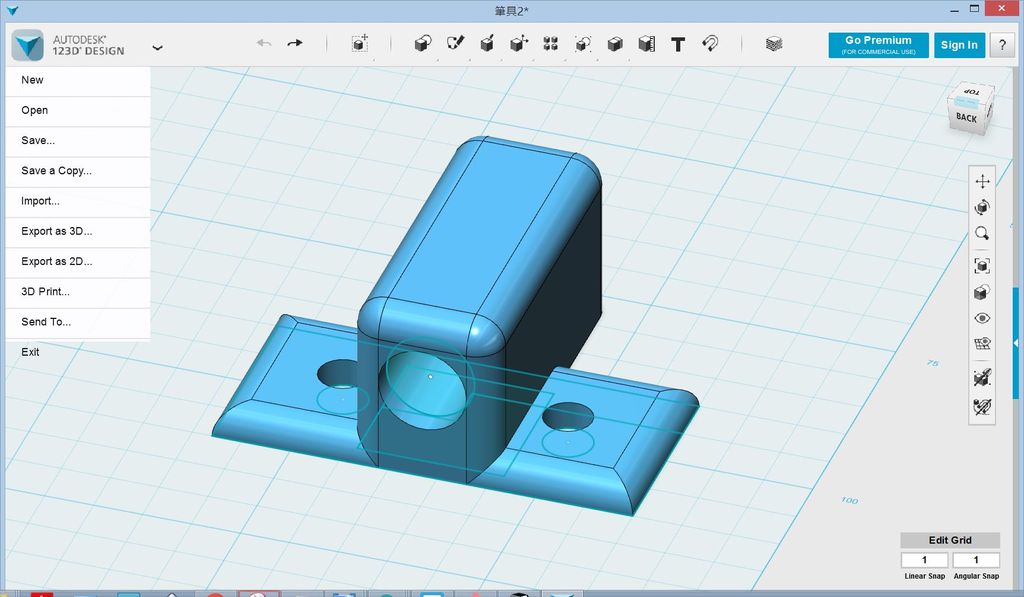Screen dimensions: 1024x597
Task: Open the Primitives tool
Action: coord(423,44)
